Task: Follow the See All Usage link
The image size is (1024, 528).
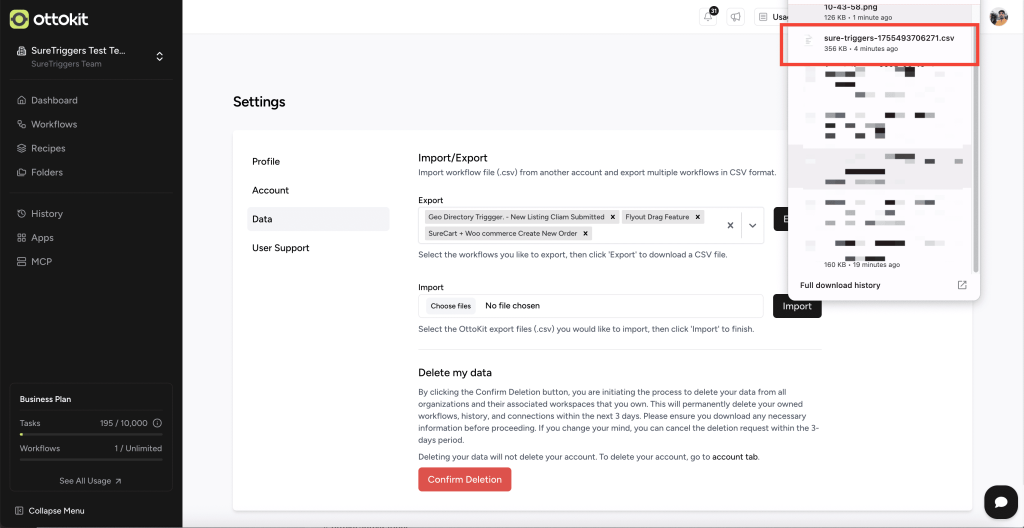Action: pos(90,481)
